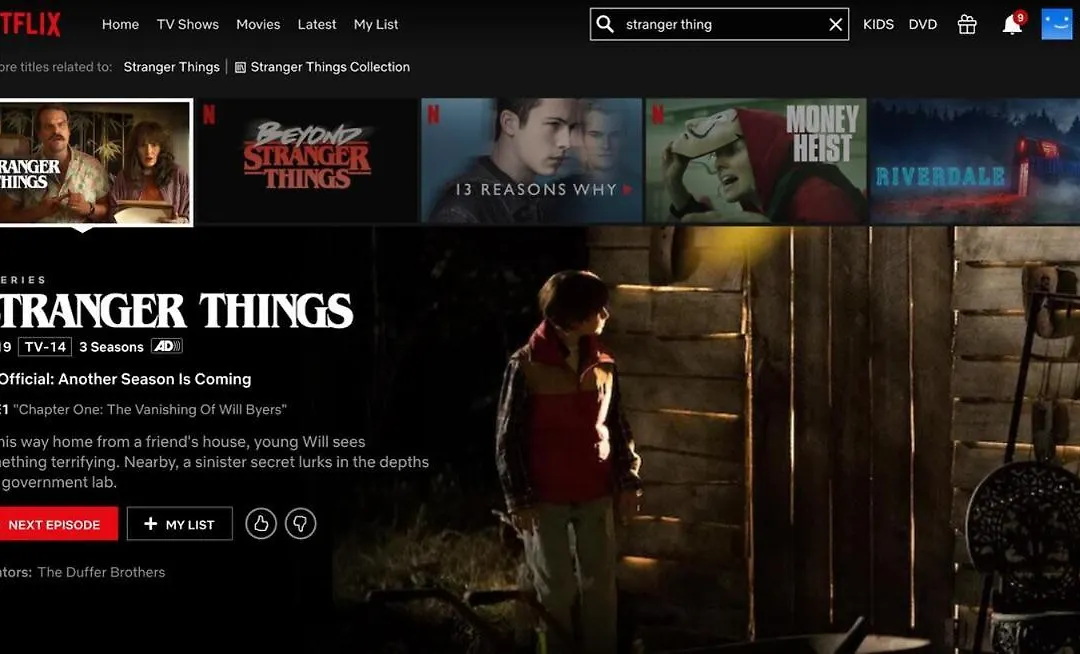Click the large Stranger Things title
The width and height of the screenshot is (1080, 654).
(176, 310)
